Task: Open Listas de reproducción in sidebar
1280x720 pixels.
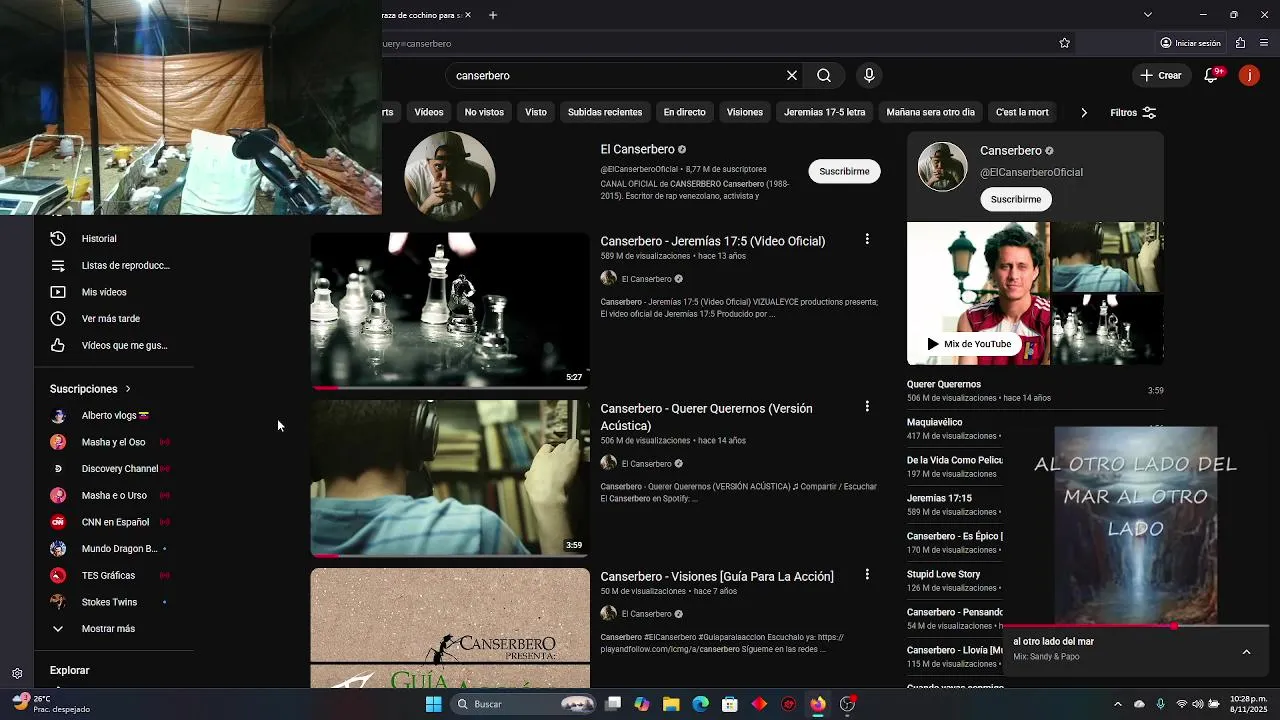Action: (x=112, y=265)
